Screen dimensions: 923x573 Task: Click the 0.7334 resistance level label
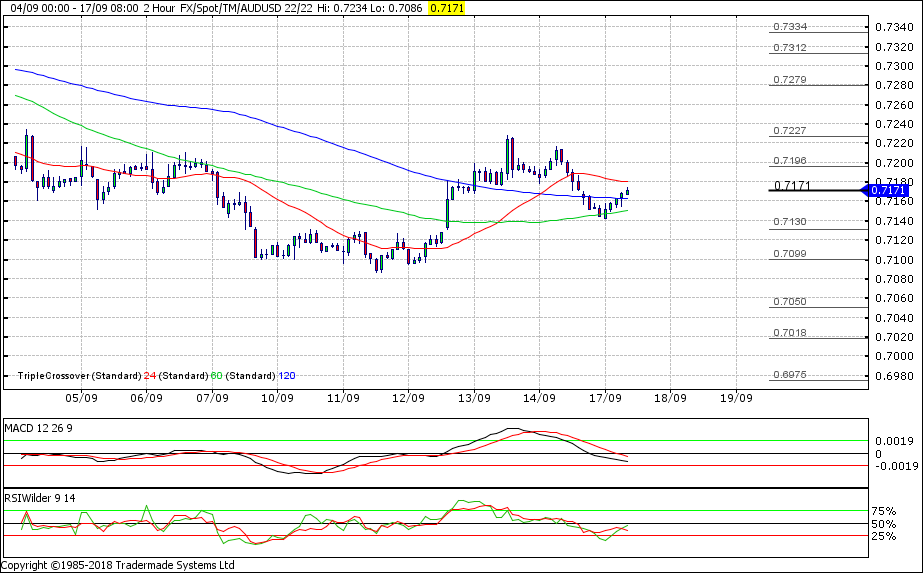tap(790, 27)
